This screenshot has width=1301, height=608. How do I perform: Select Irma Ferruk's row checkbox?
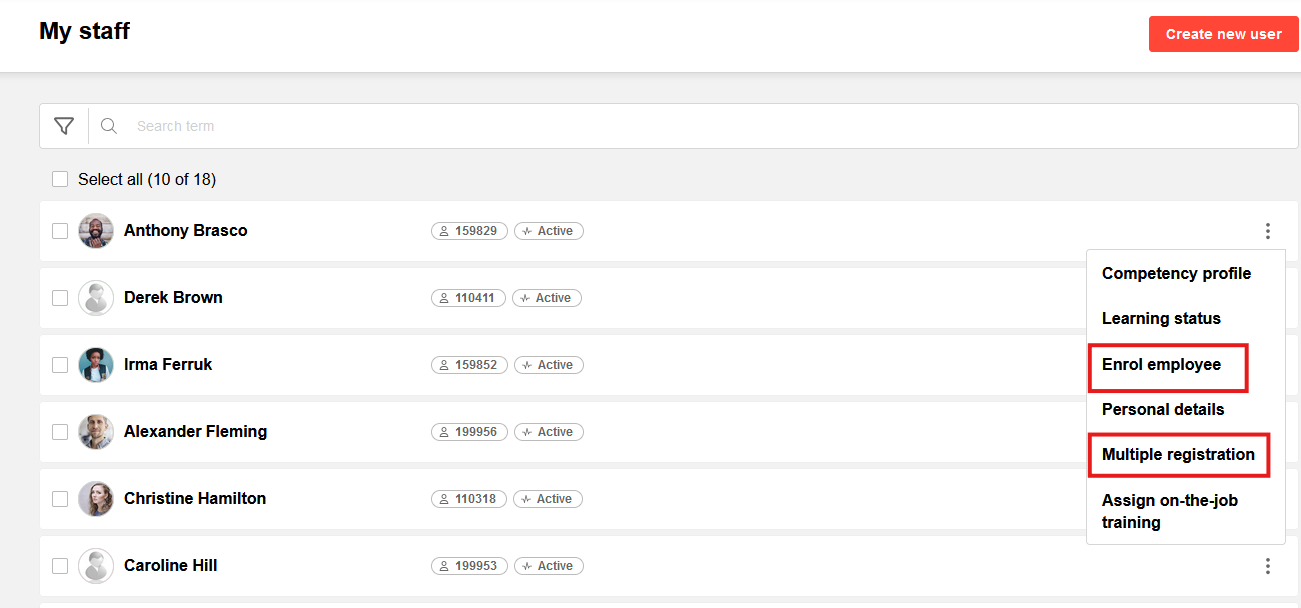pos(60,365)
